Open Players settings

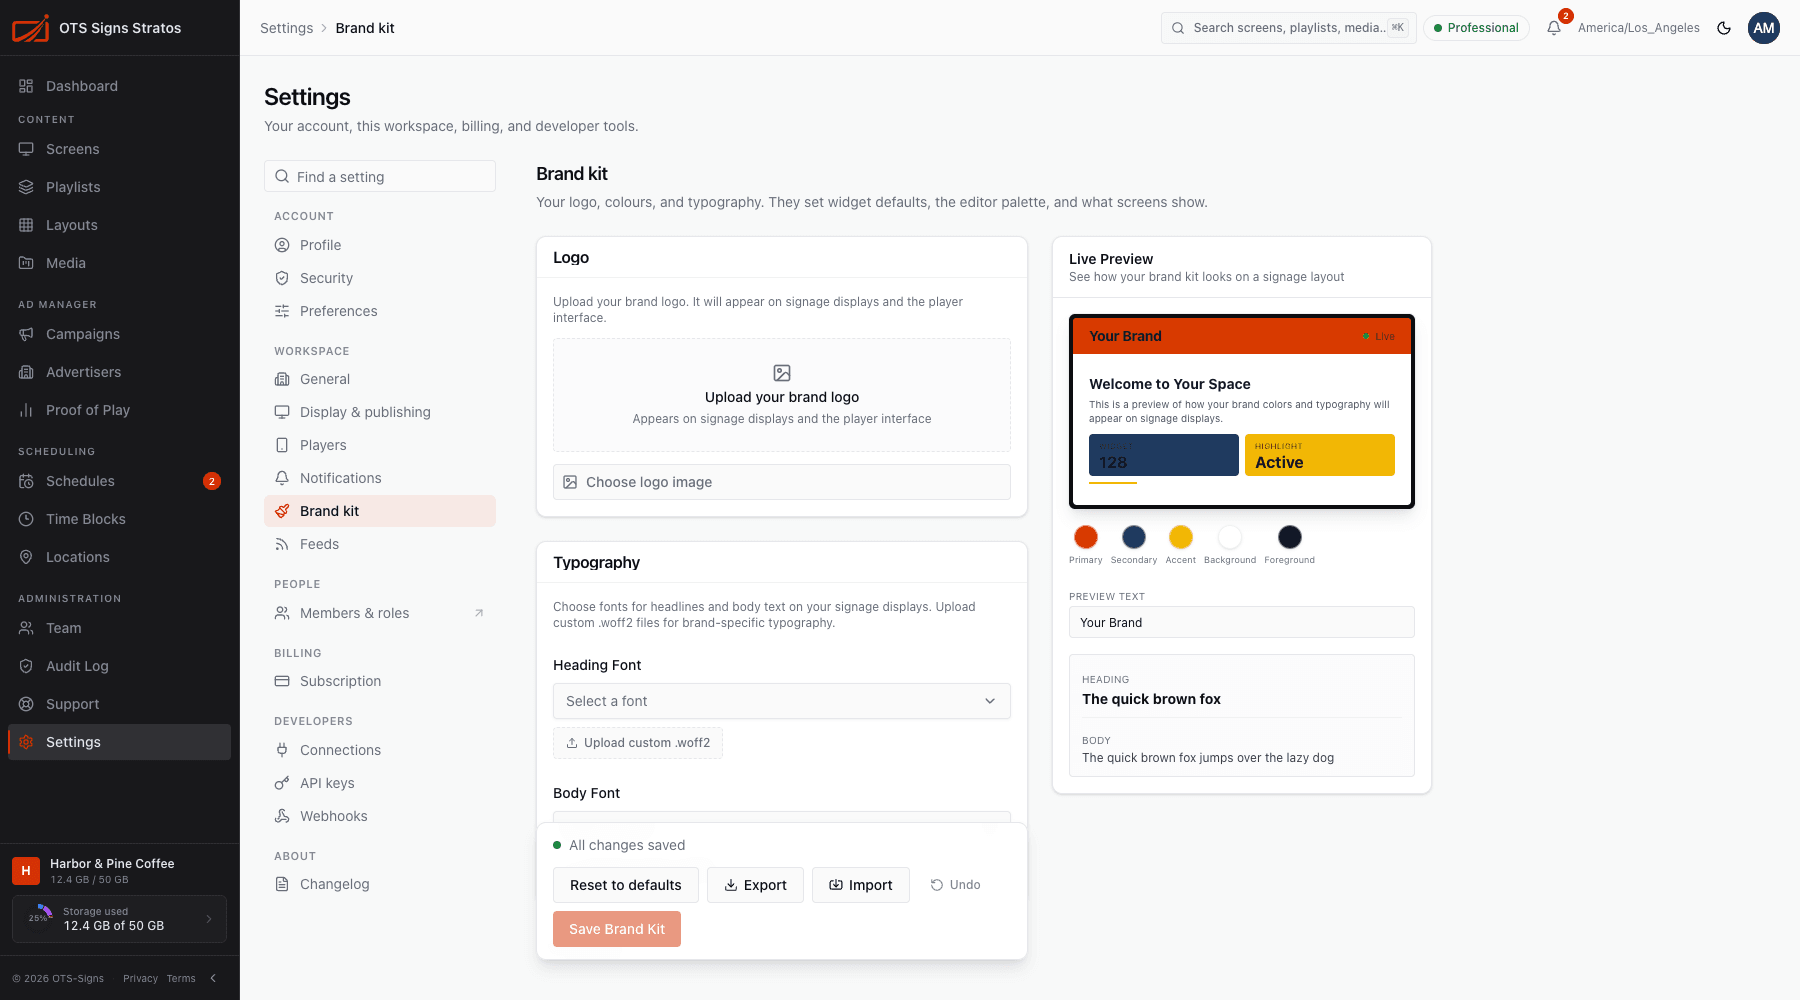click(380, 445)
